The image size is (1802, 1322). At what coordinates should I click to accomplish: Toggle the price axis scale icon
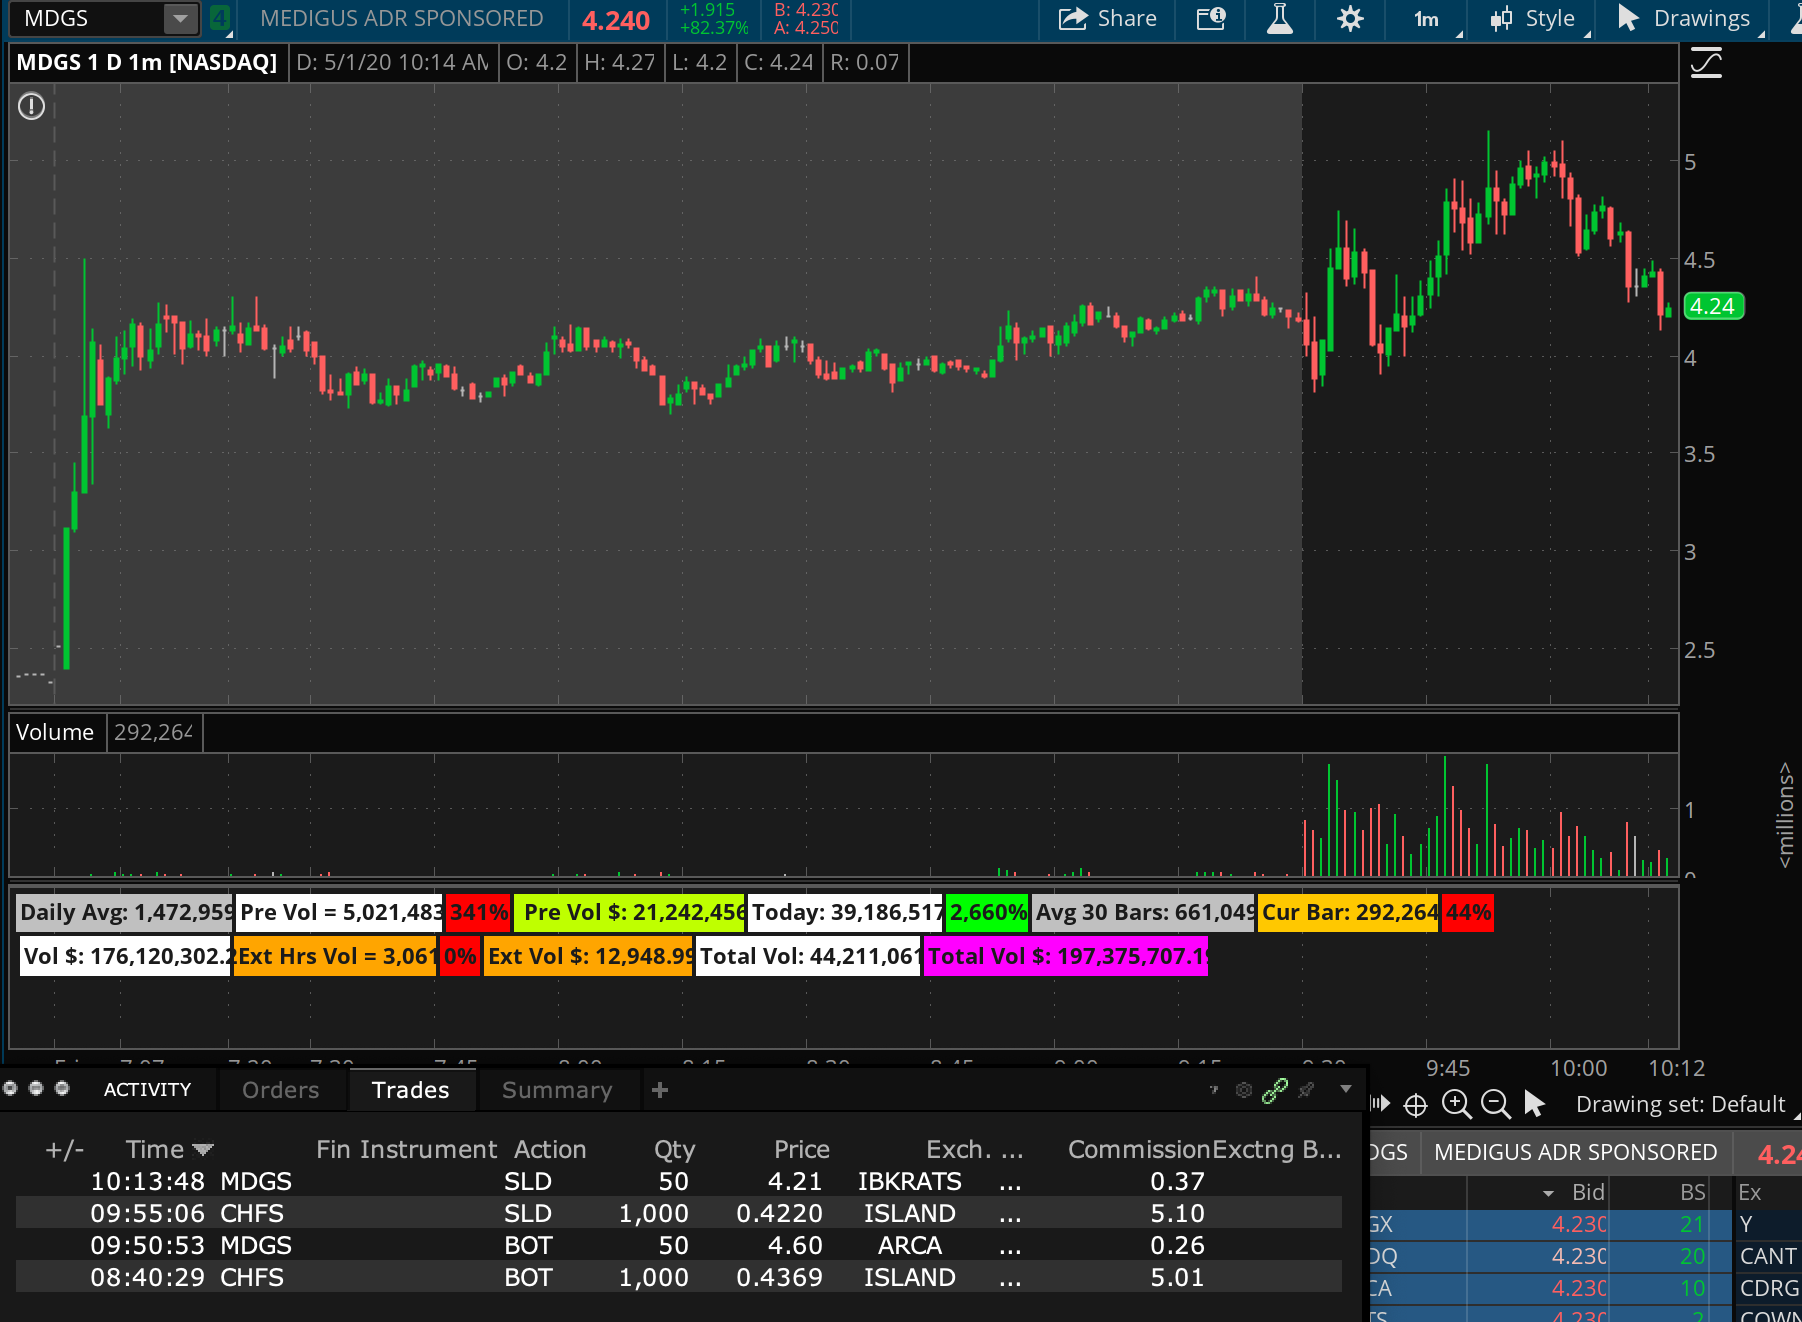[x=1706, y=64]
